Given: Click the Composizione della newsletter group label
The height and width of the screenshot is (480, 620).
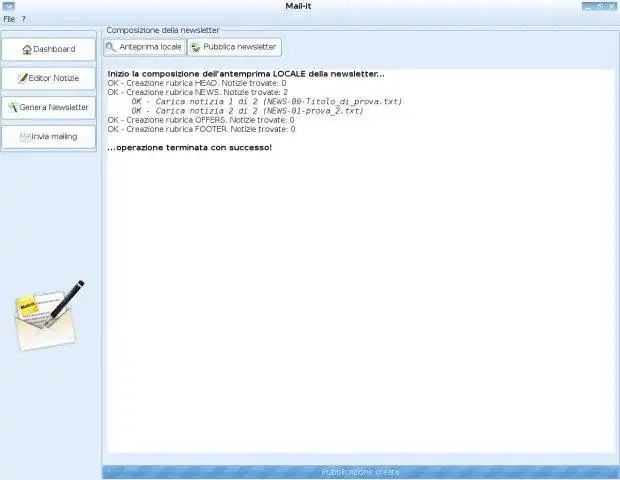Looking at the screenshot, I should tap(163, 30).
